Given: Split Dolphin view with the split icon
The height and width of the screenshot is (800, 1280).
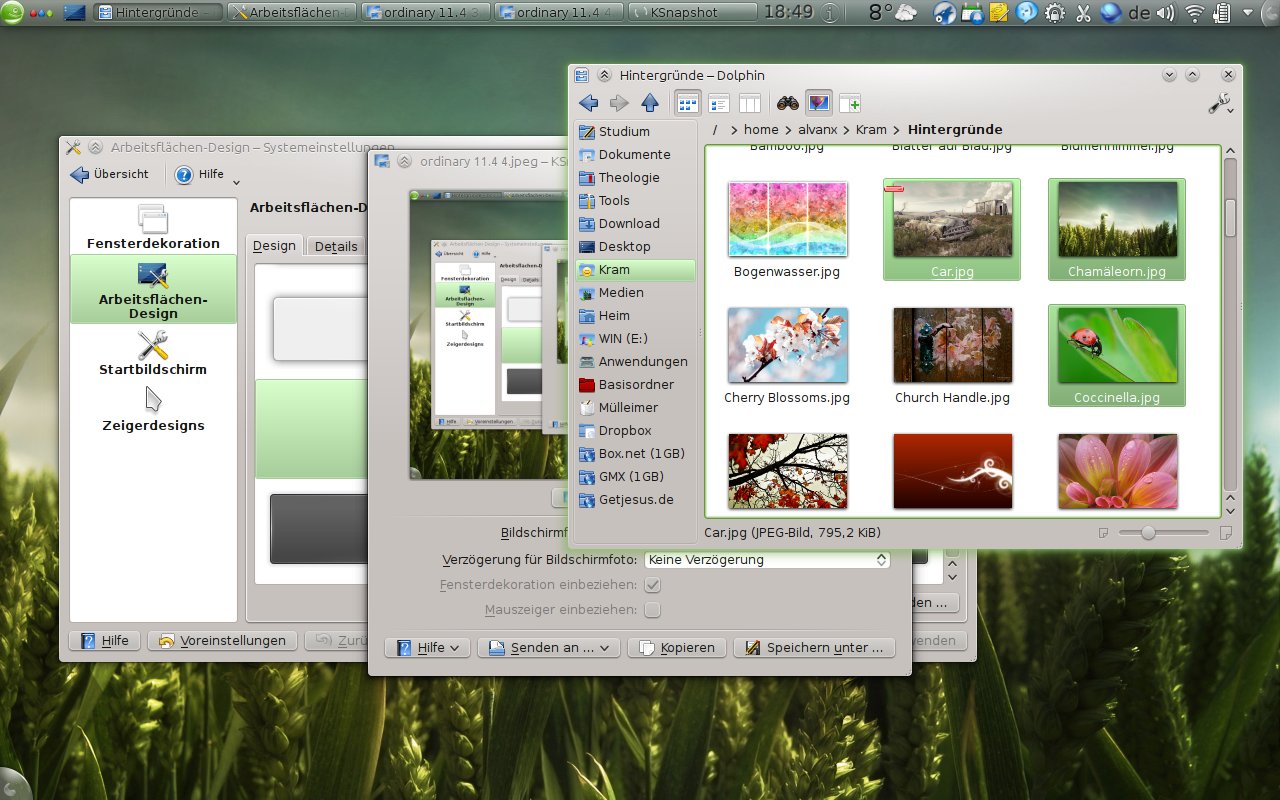Looking at the screenshot, I should (850, 103).
